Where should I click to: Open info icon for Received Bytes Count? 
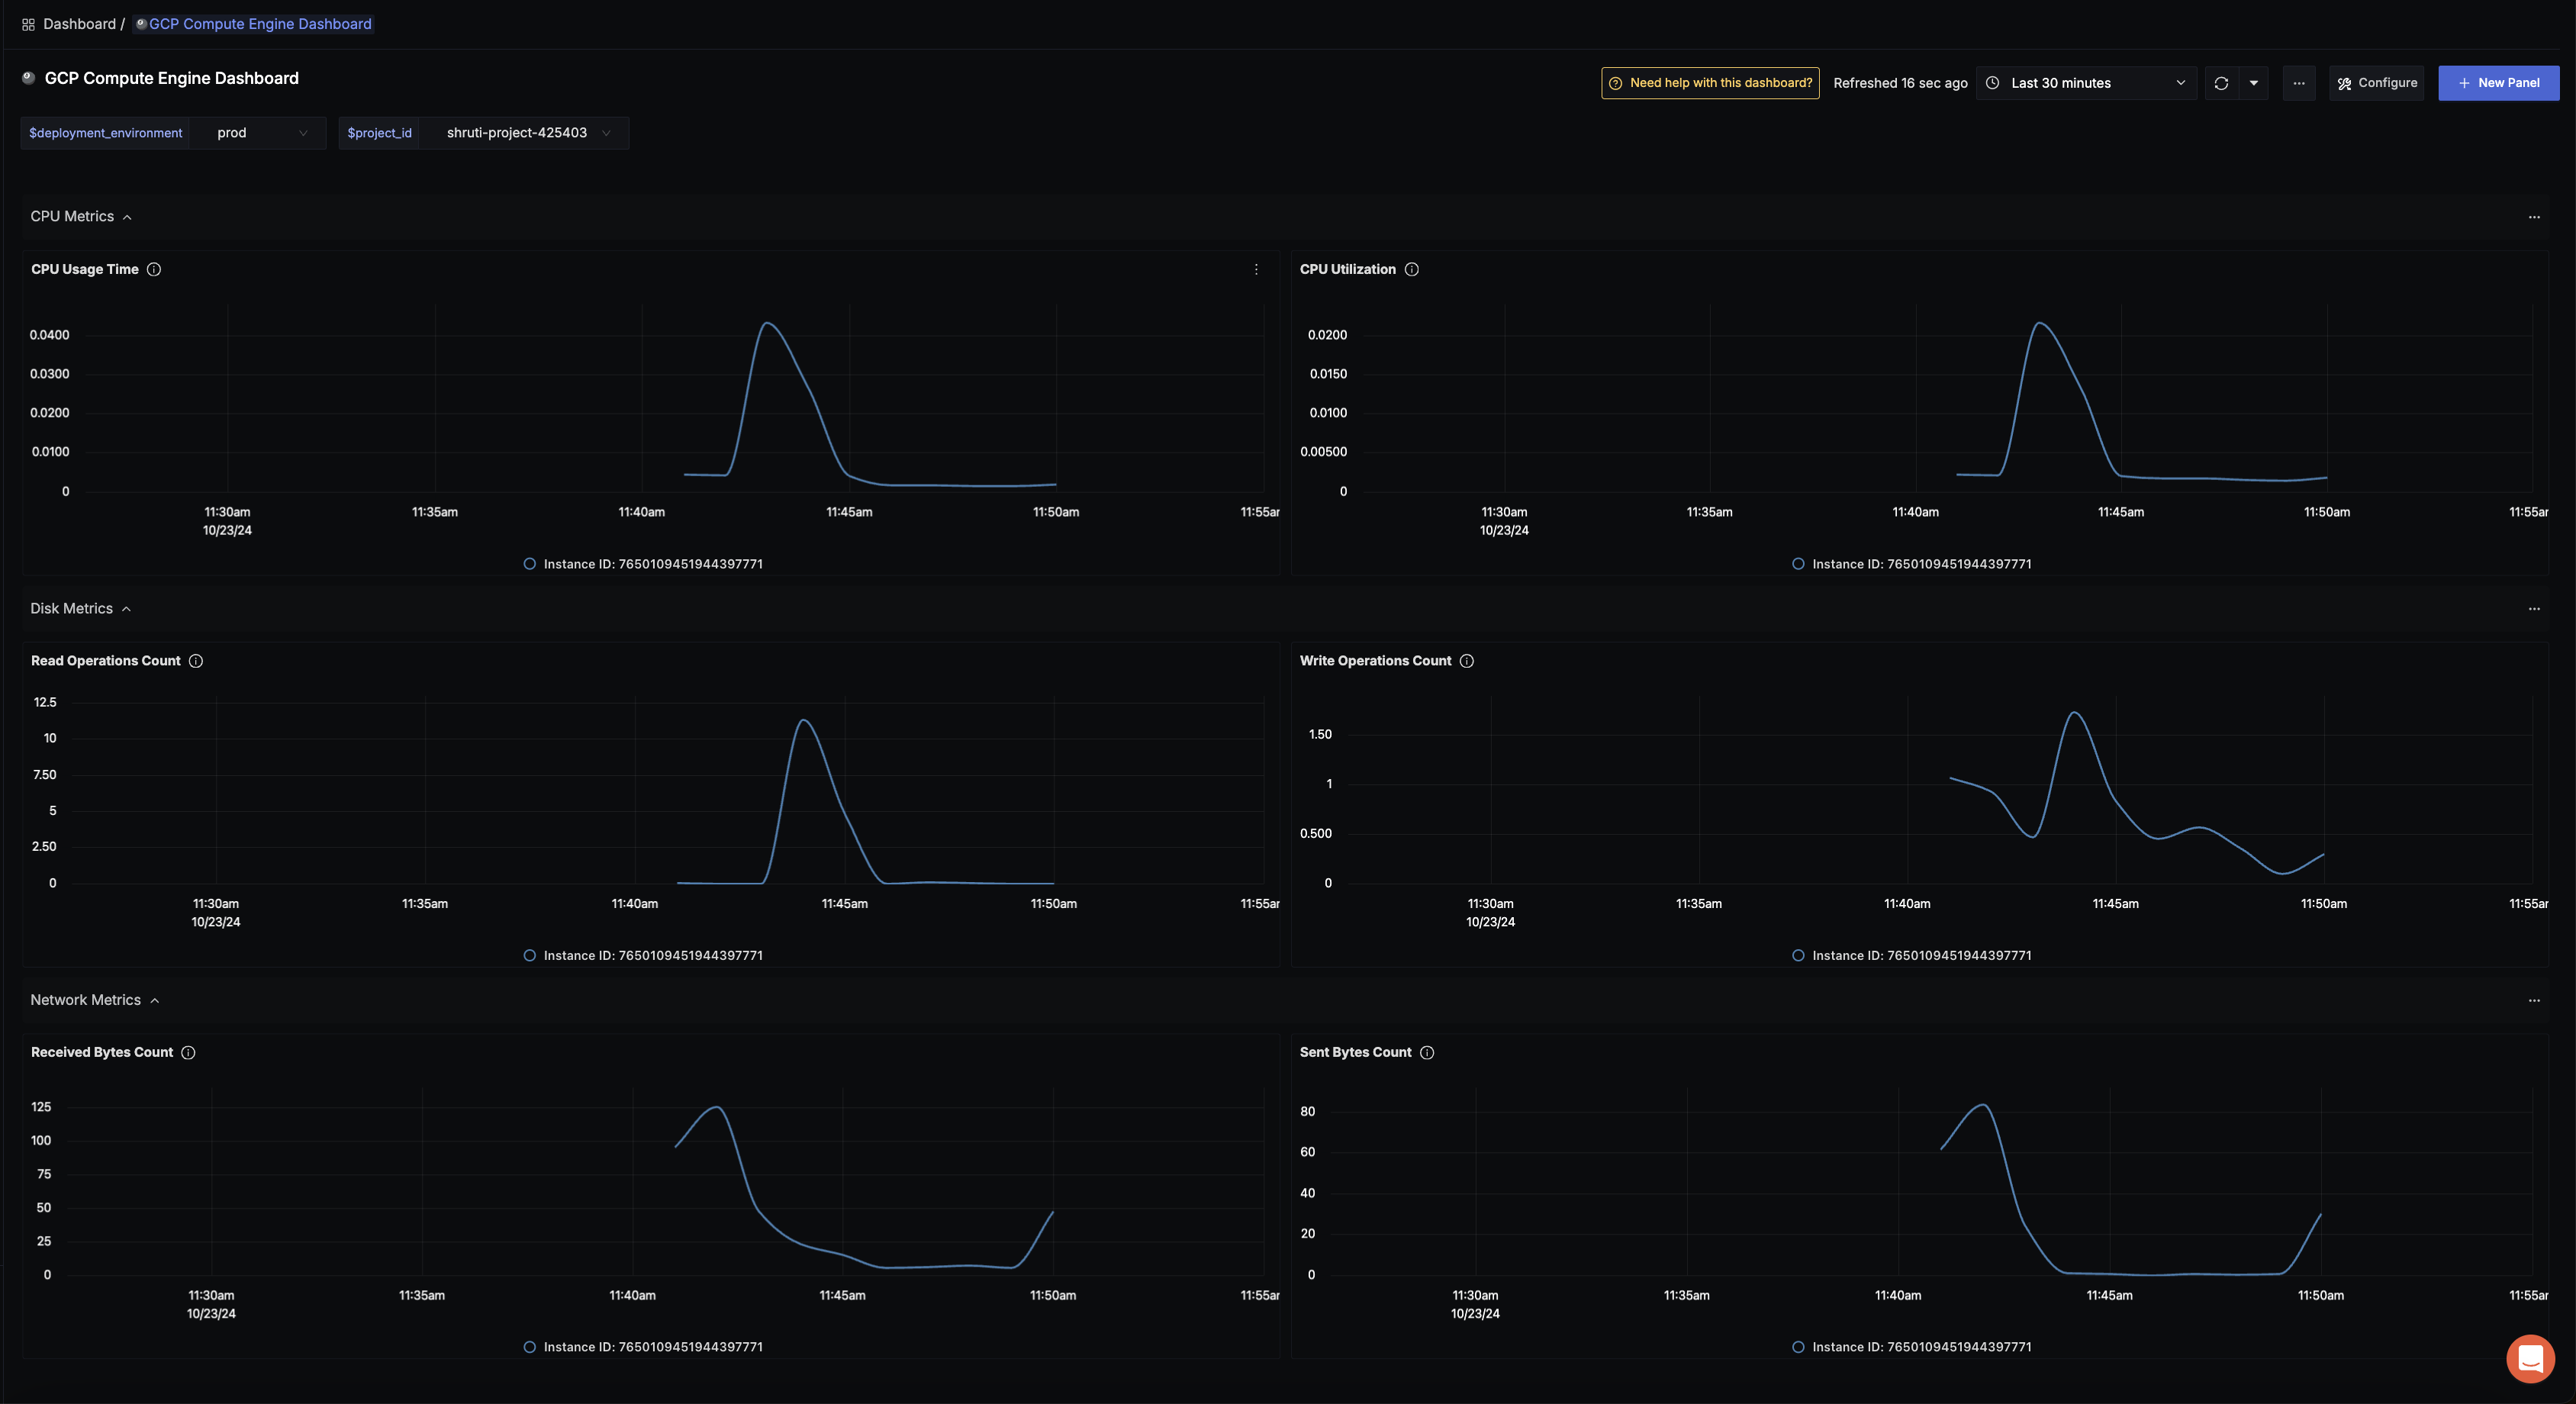pyautogui.click(x=188, y=1052)
